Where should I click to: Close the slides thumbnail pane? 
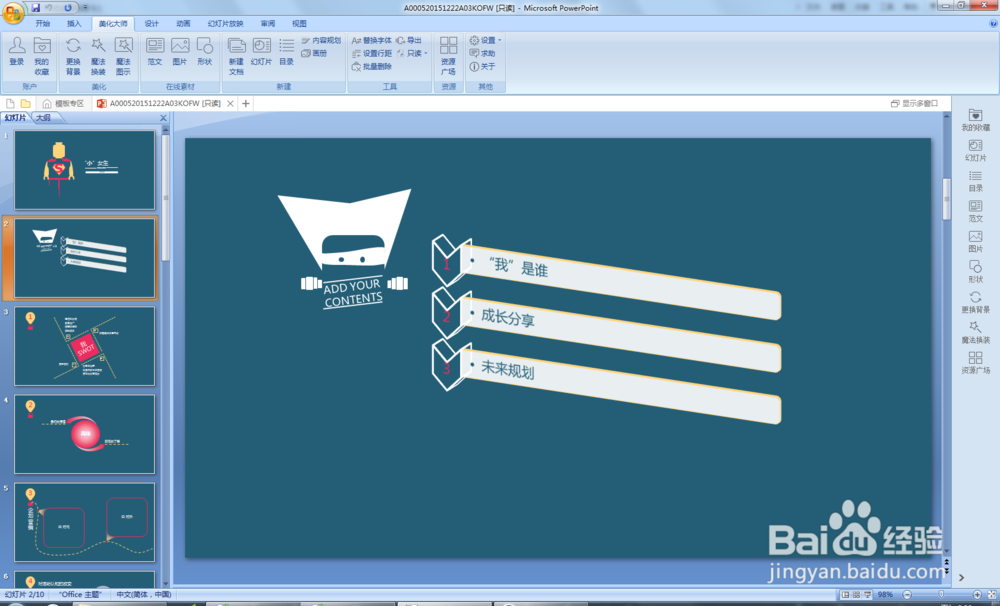[x=163, y=118]
